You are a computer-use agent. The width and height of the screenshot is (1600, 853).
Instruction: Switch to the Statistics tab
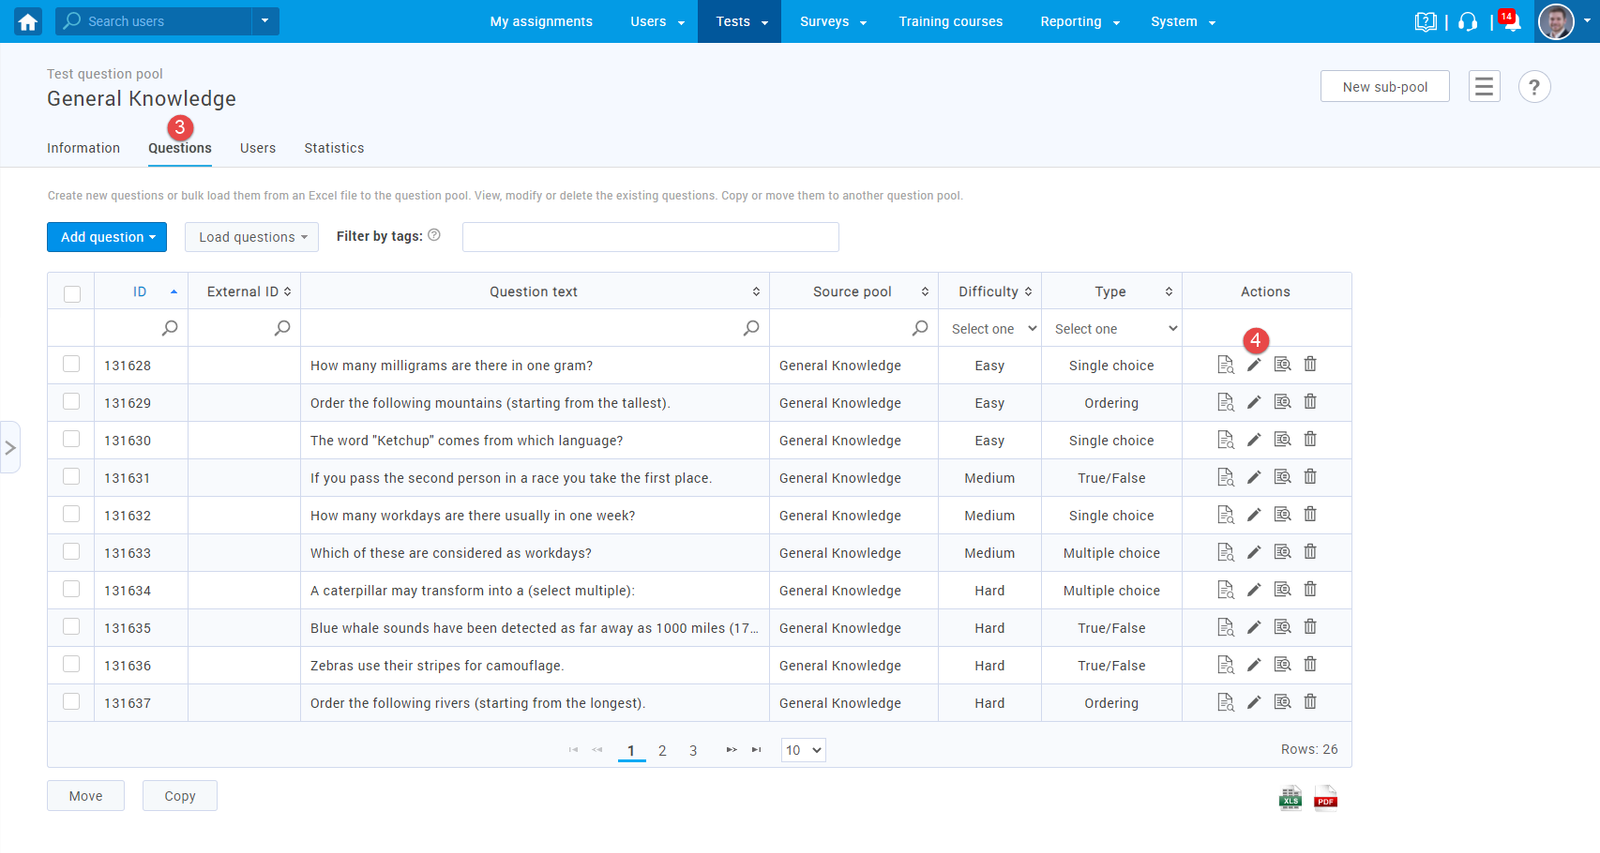(334, 148)
